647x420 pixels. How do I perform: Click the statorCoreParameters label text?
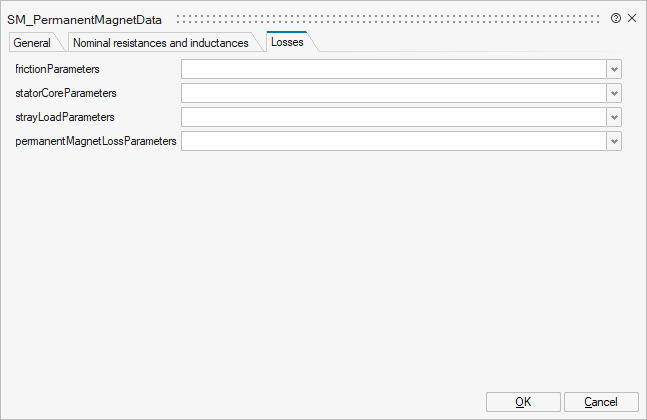click(x=66, y=93)
